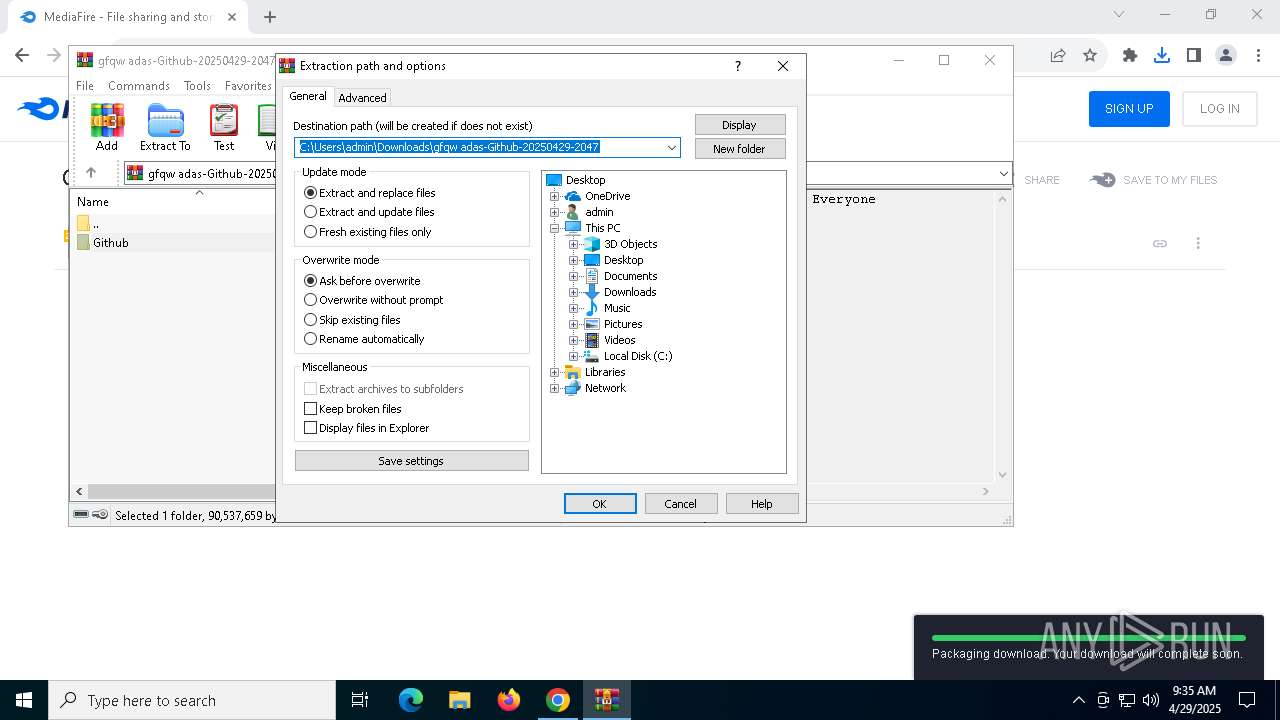The height and width of the screenshot is (720, 1280).
Task: Select Local Disk (C:) in tree
Action: pyautogui.click(x=637, y=356)
